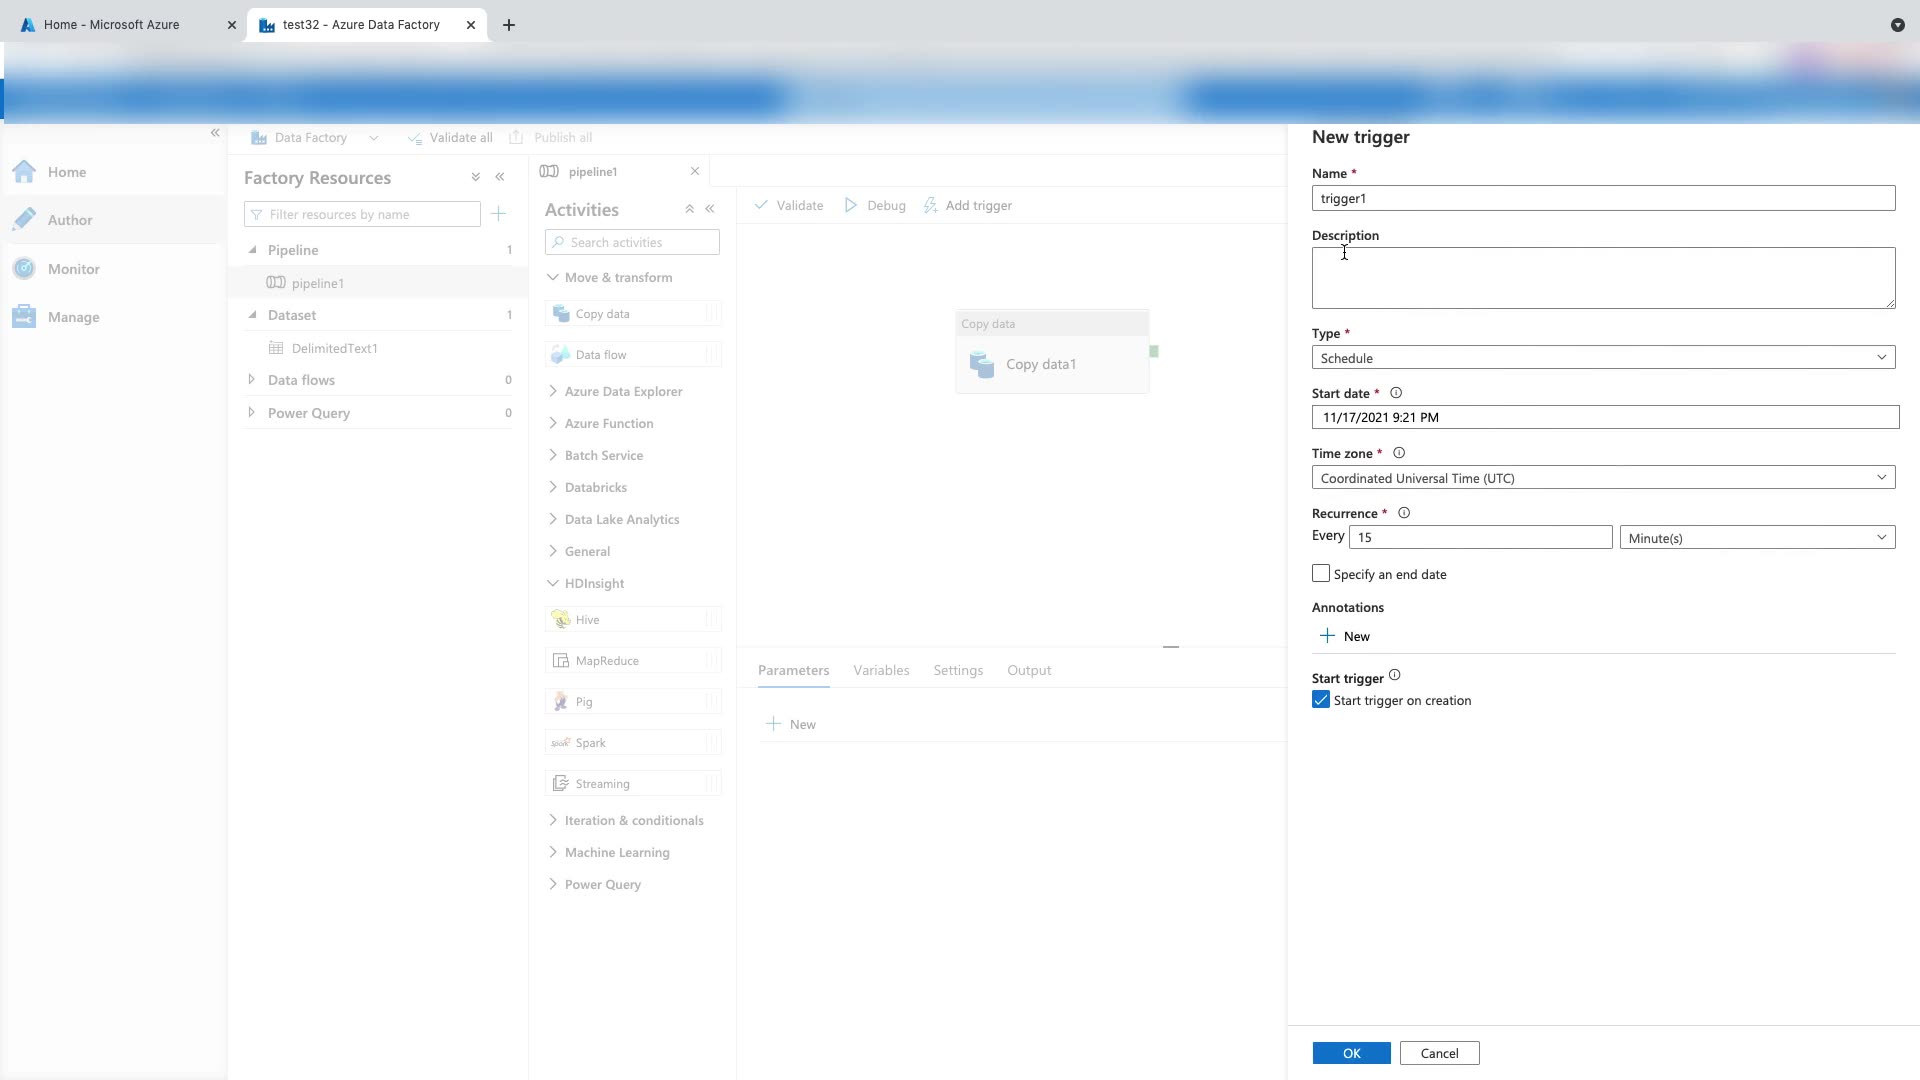Expand the Data flows tree node
The width and height of the screenshot is (1920, 1080).
click(251, 380)
